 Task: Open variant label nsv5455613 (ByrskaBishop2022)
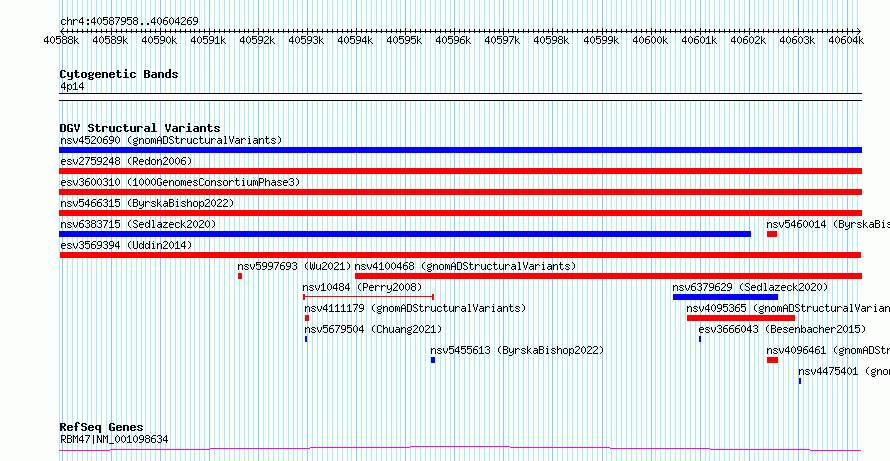click(517, 350)
